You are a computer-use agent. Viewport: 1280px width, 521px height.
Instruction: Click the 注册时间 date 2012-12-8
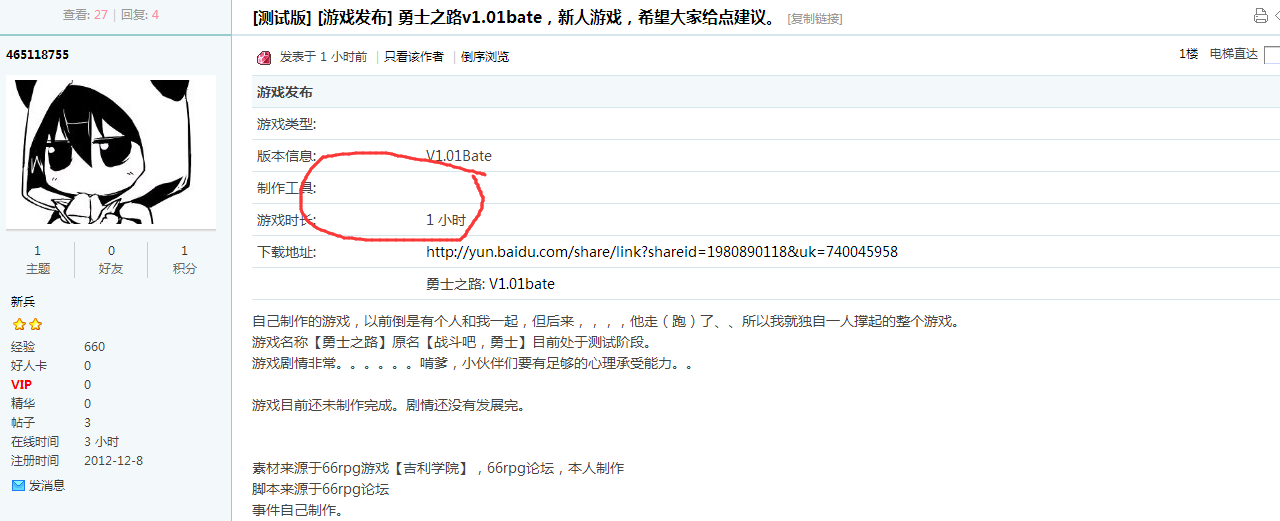113,461
